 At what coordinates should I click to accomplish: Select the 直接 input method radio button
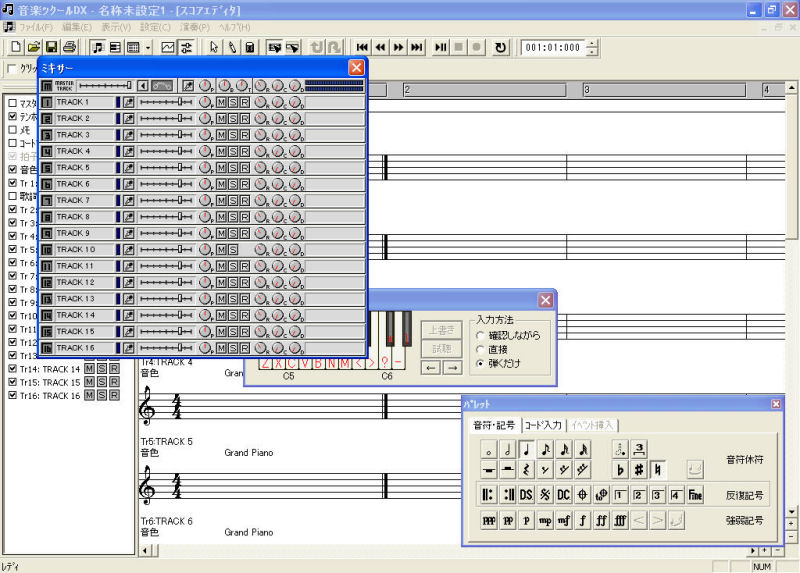(481, 350)
